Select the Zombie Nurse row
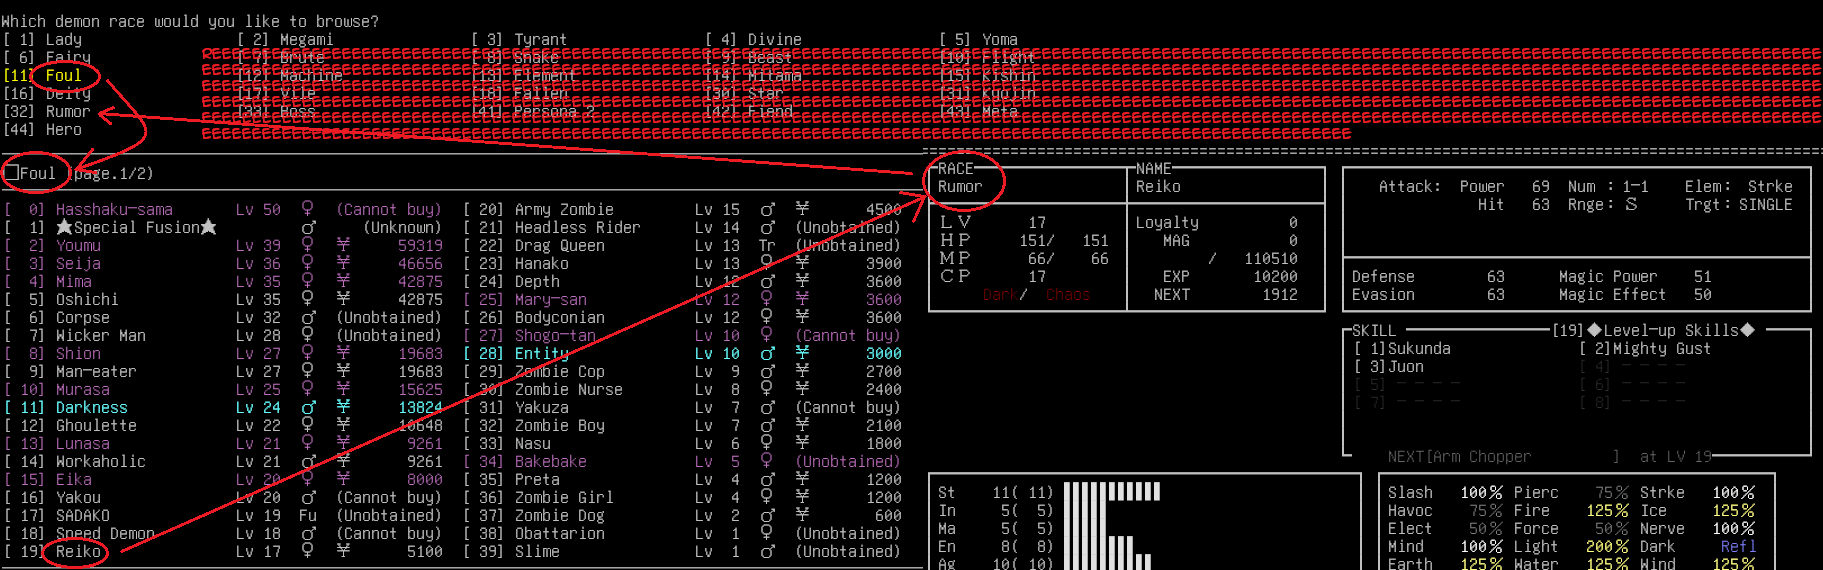 tap(682, 390)
